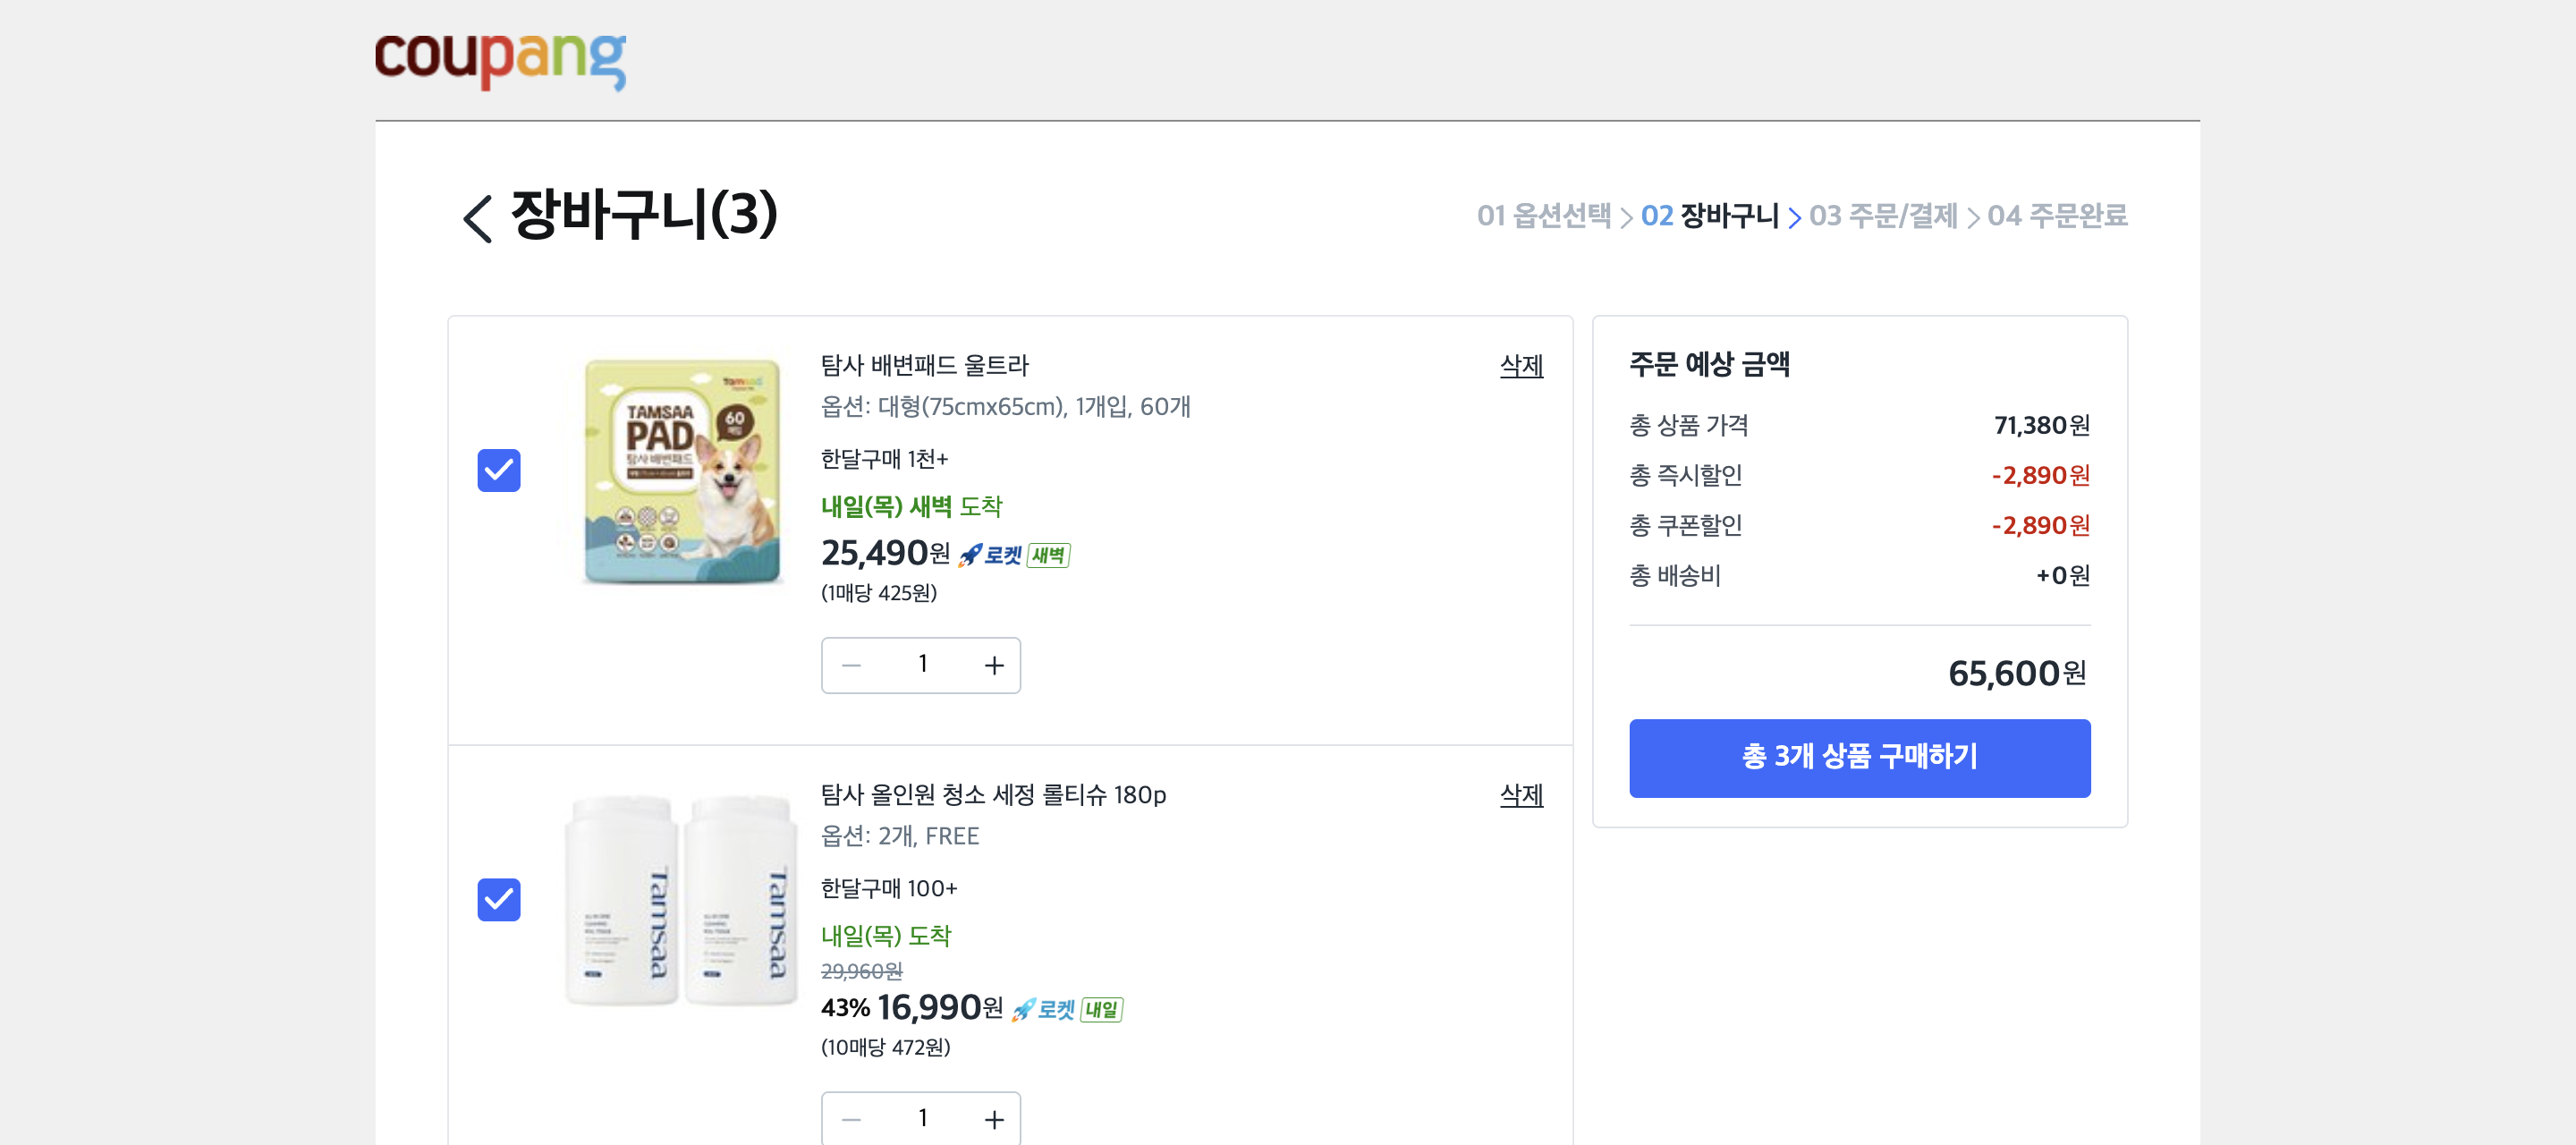This screenshot has height=1145, width=2576.
Task: Click quantity field of 탐사 배변패드 울트라
Action: tap(922, 664)
